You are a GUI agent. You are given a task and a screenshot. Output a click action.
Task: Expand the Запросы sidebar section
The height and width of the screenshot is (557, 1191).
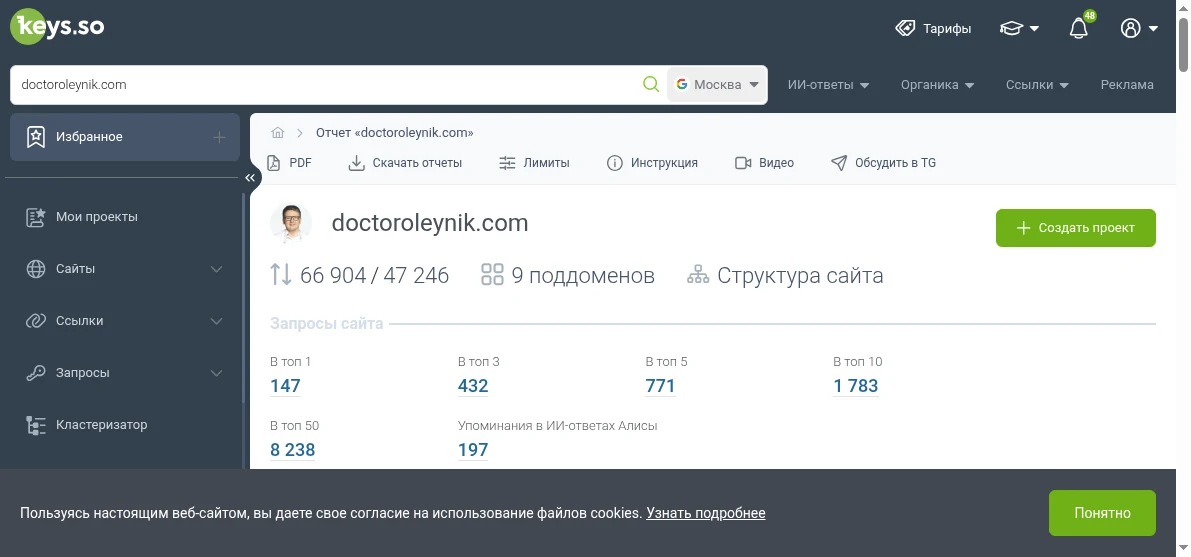point(124,373)
